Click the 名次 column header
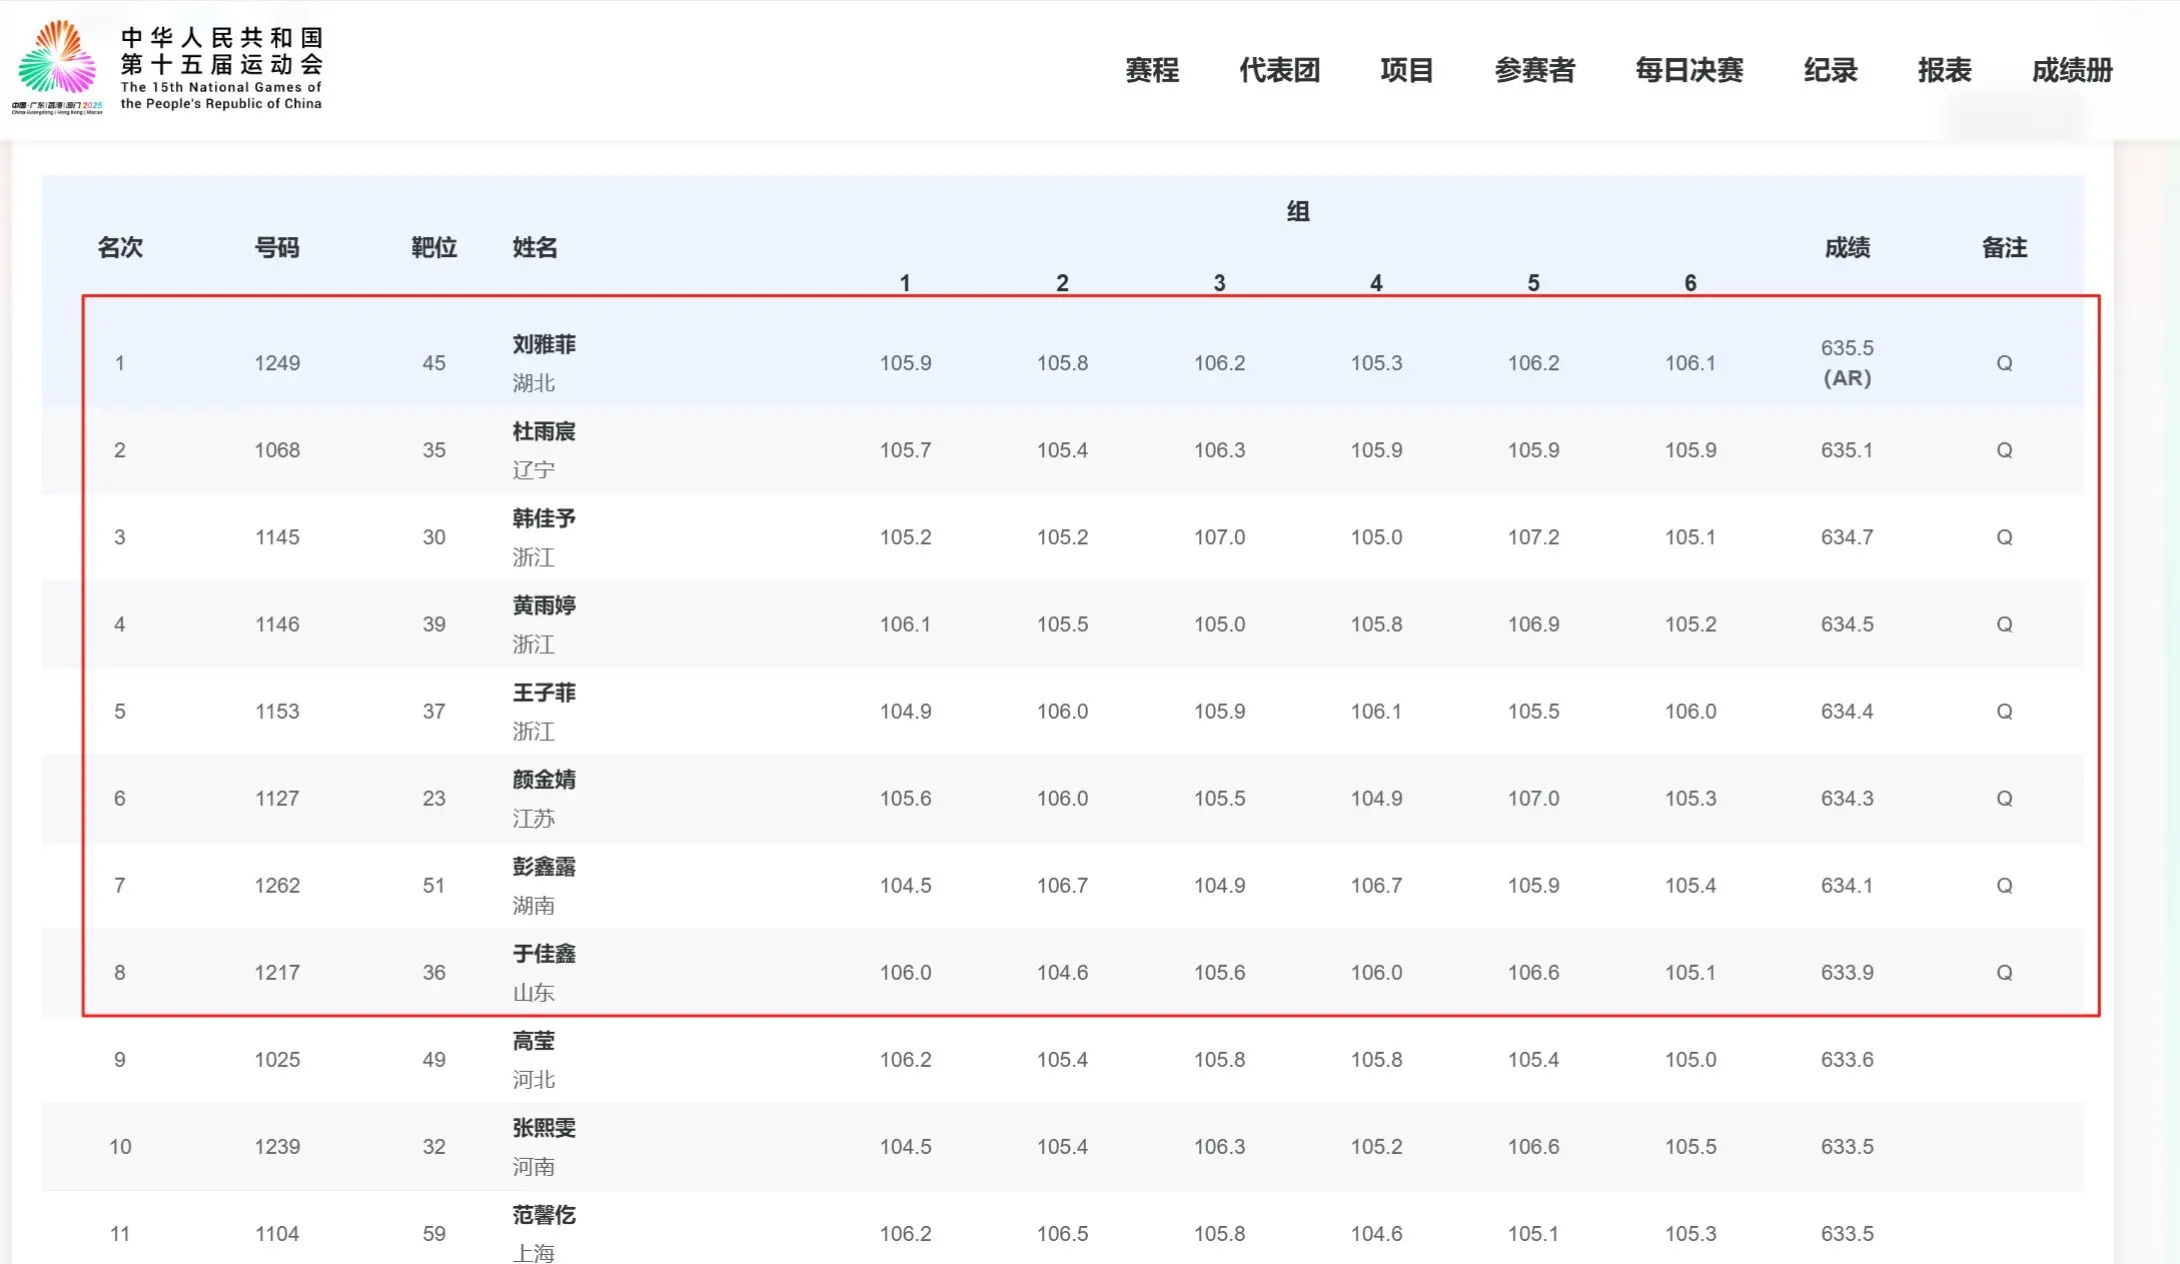 tap(120, 247)
